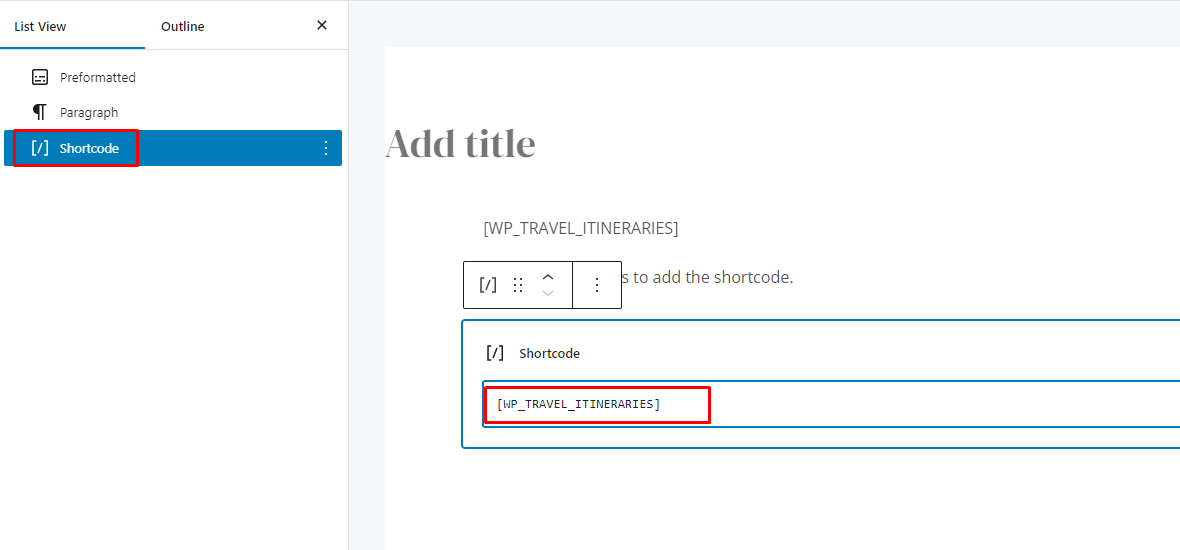Select the Shortcode item in list view
The height and width of the screenshot is (550, 1180).
[x=172, y=148]
